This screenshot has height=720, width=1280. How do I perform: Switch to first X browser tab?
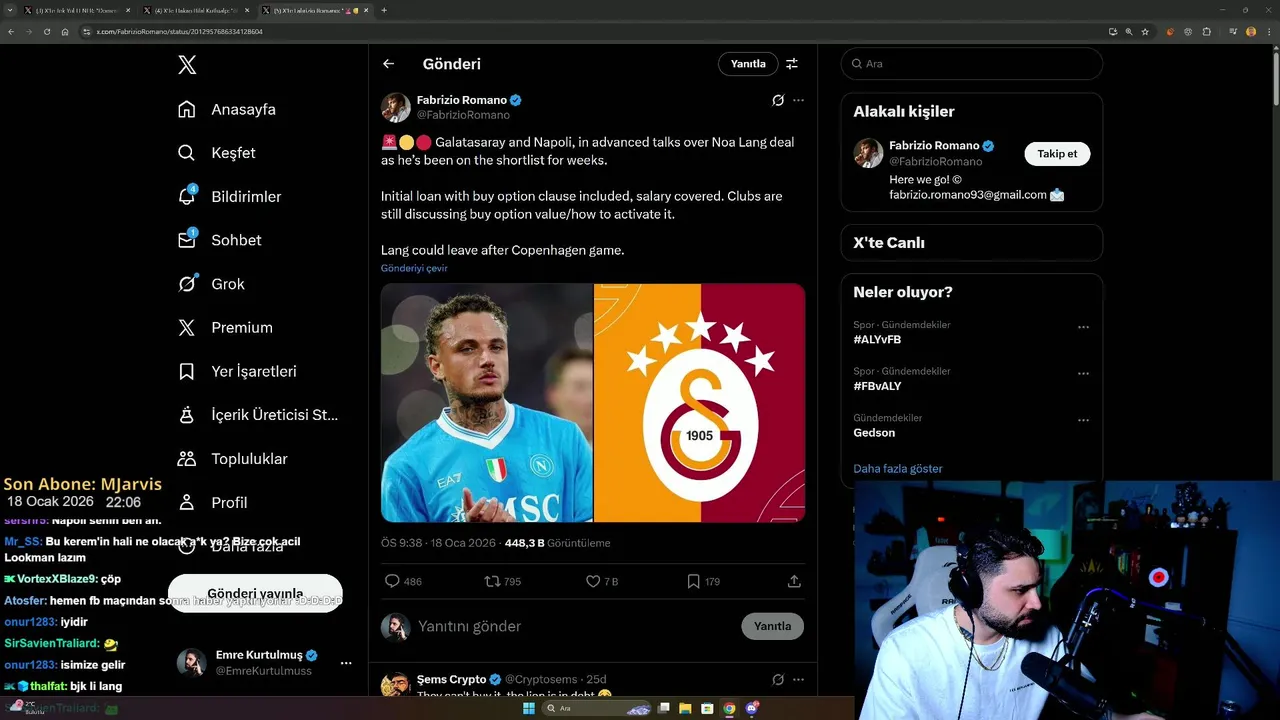[76, 10]
